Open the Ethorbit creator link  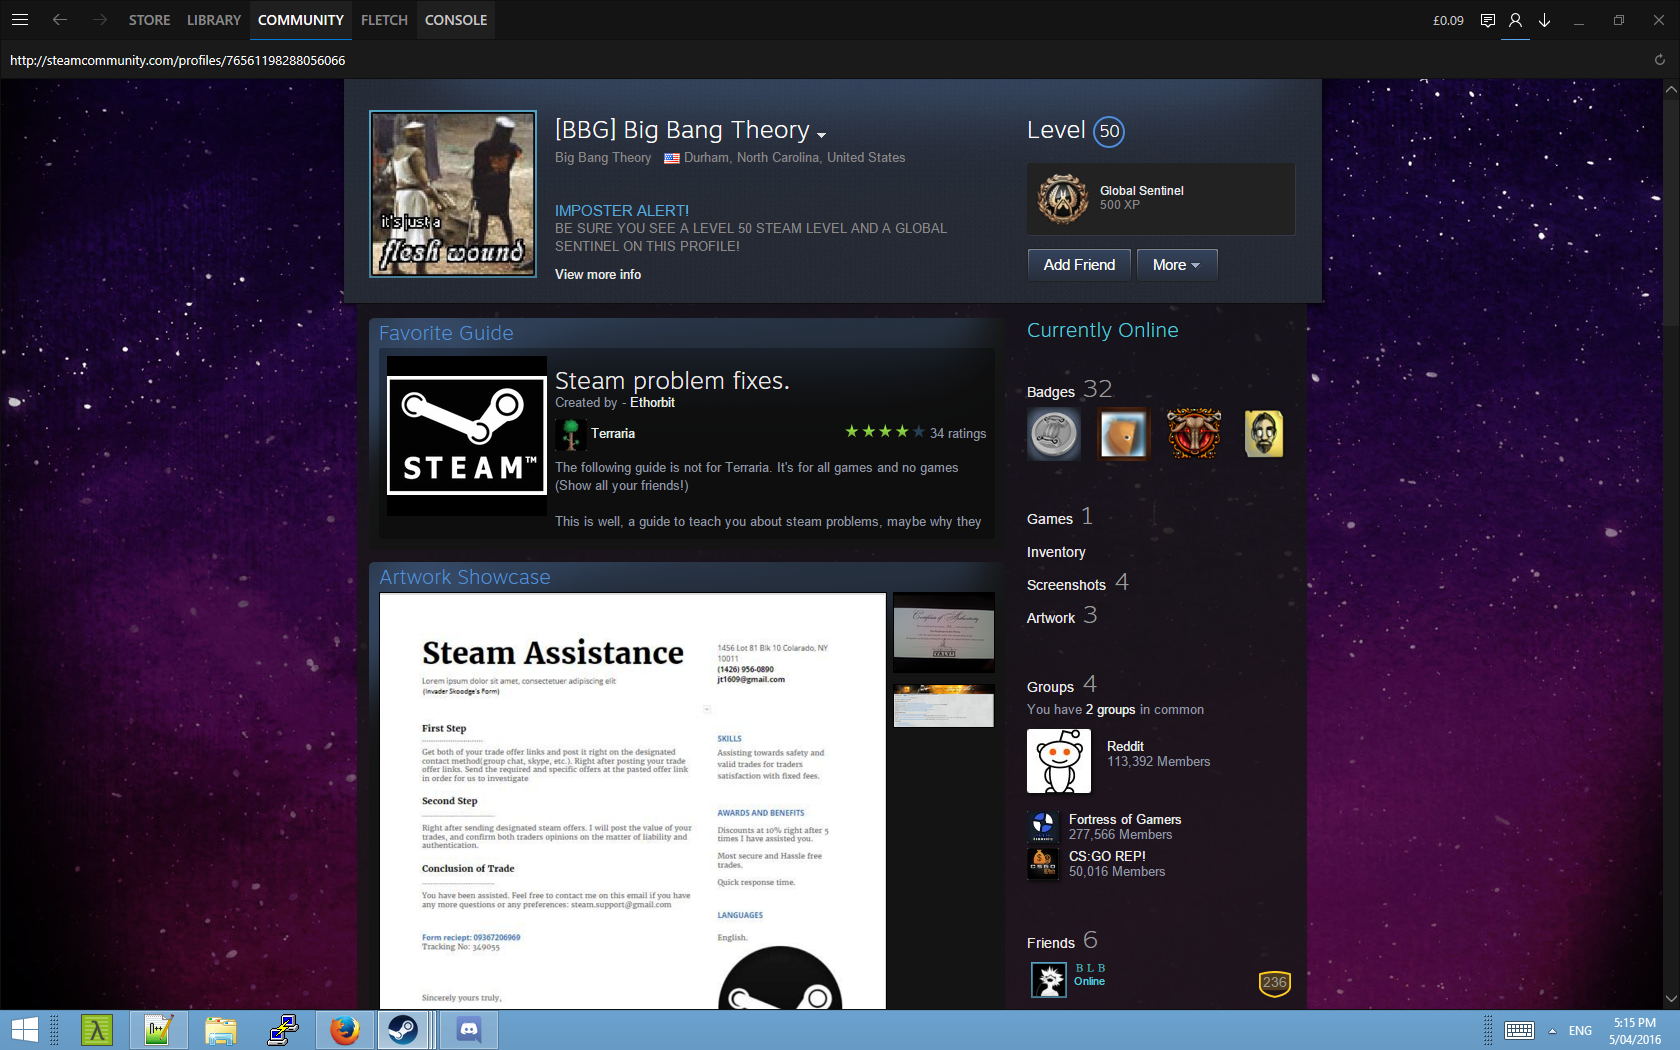tap(652, 402)
